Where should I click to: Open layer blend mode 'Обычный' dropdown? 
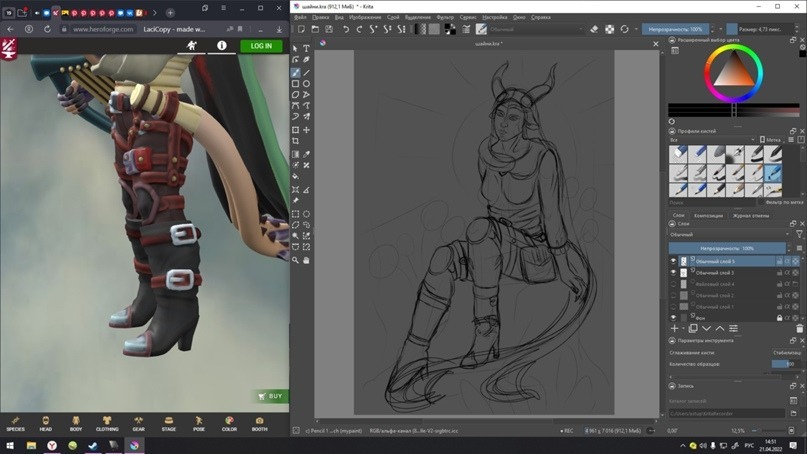pos(729,235)
